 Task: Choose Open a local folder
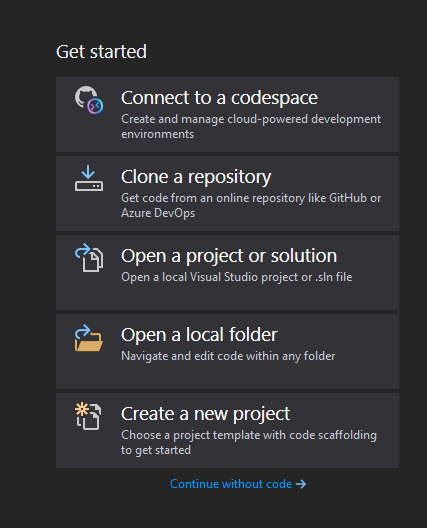coord(227,352)
